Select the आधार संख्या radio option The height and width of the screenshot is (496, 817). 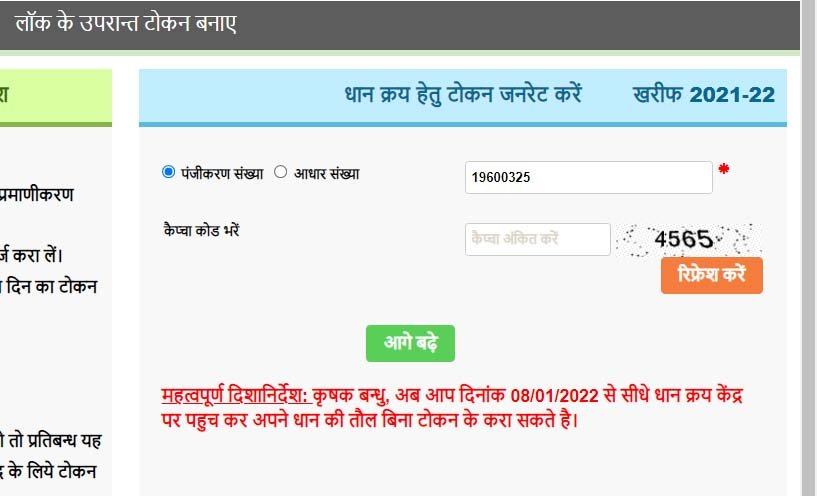pos(280,172)
